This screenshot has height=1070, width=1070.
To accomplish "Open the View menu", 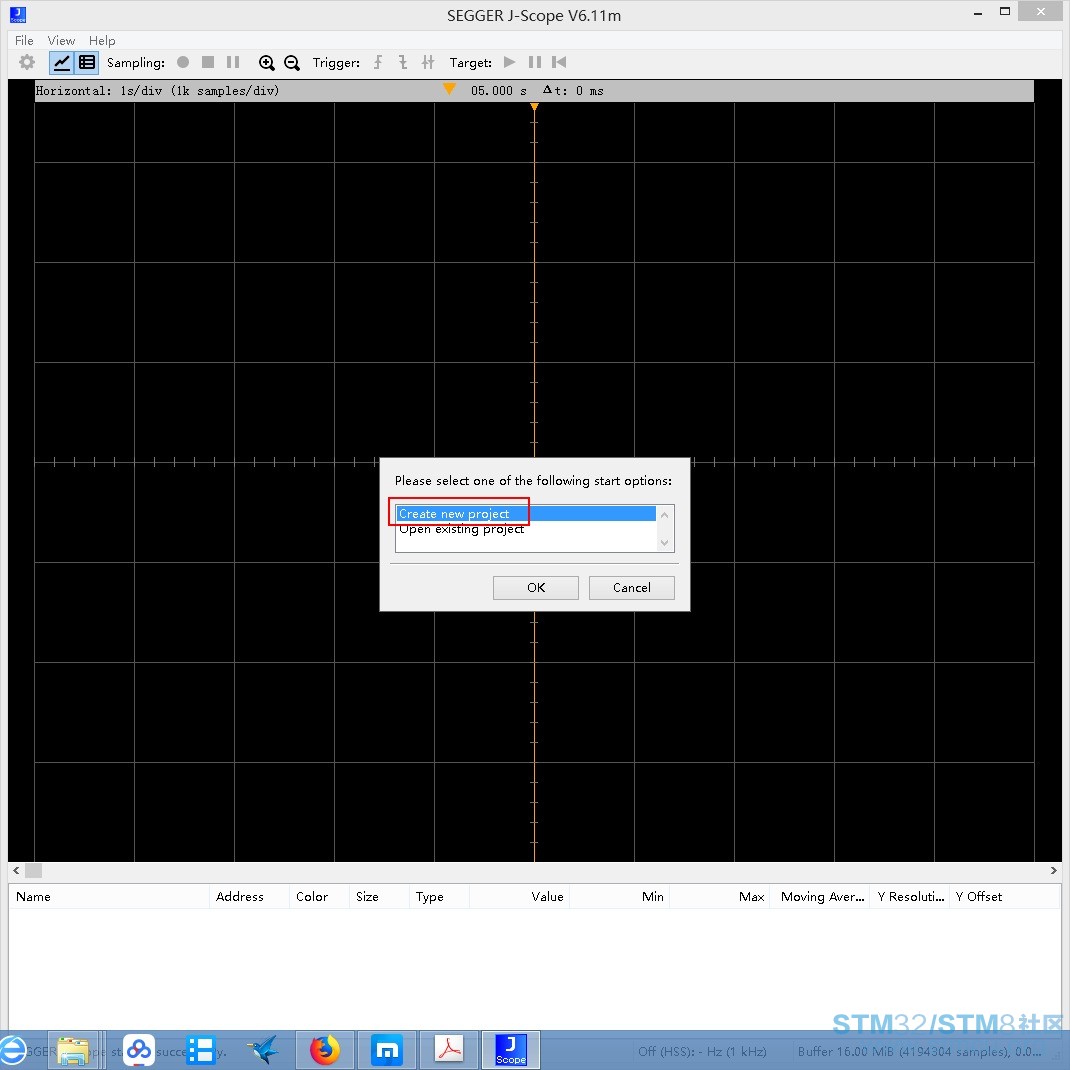I will (61, 40).
